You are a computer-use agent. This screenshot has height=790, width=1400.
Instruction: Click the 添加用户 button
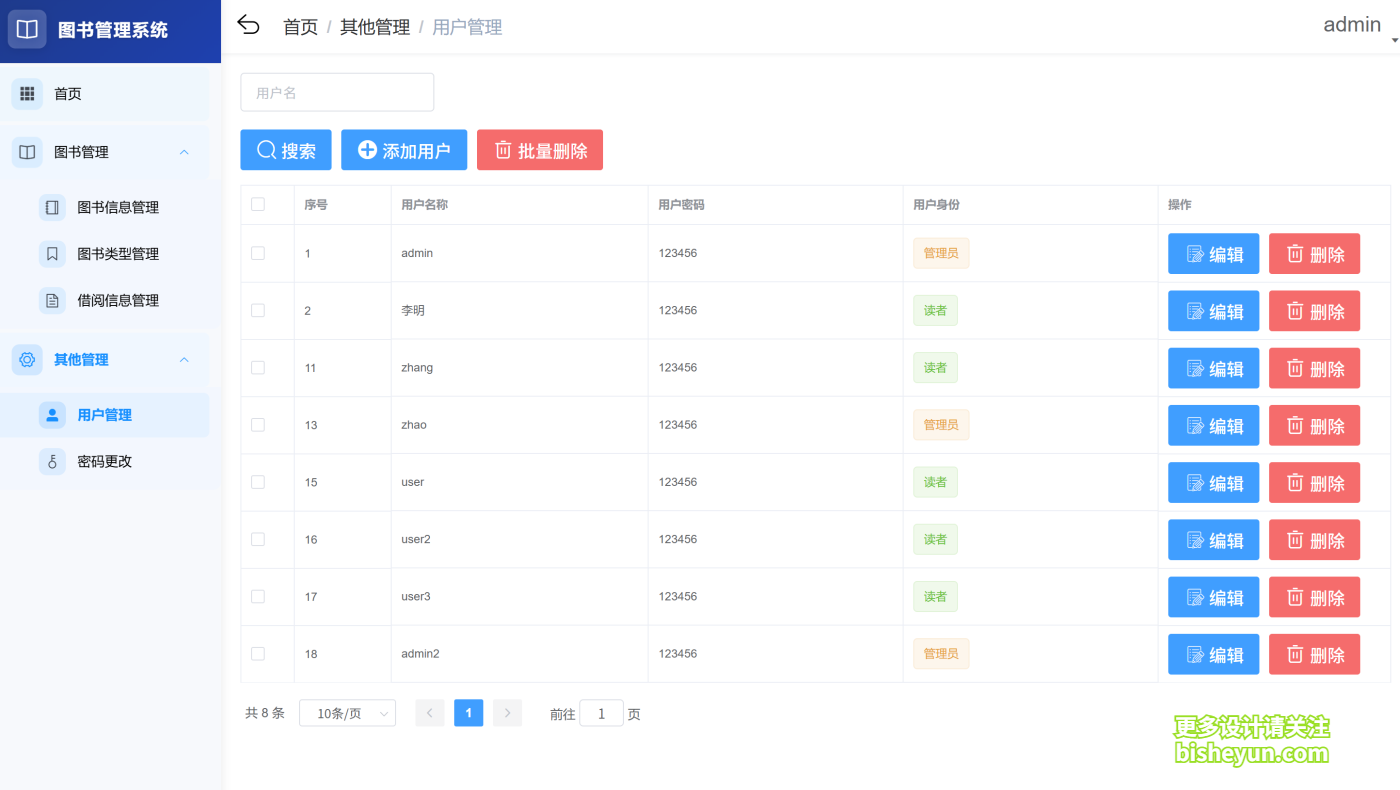coord(404,149)
